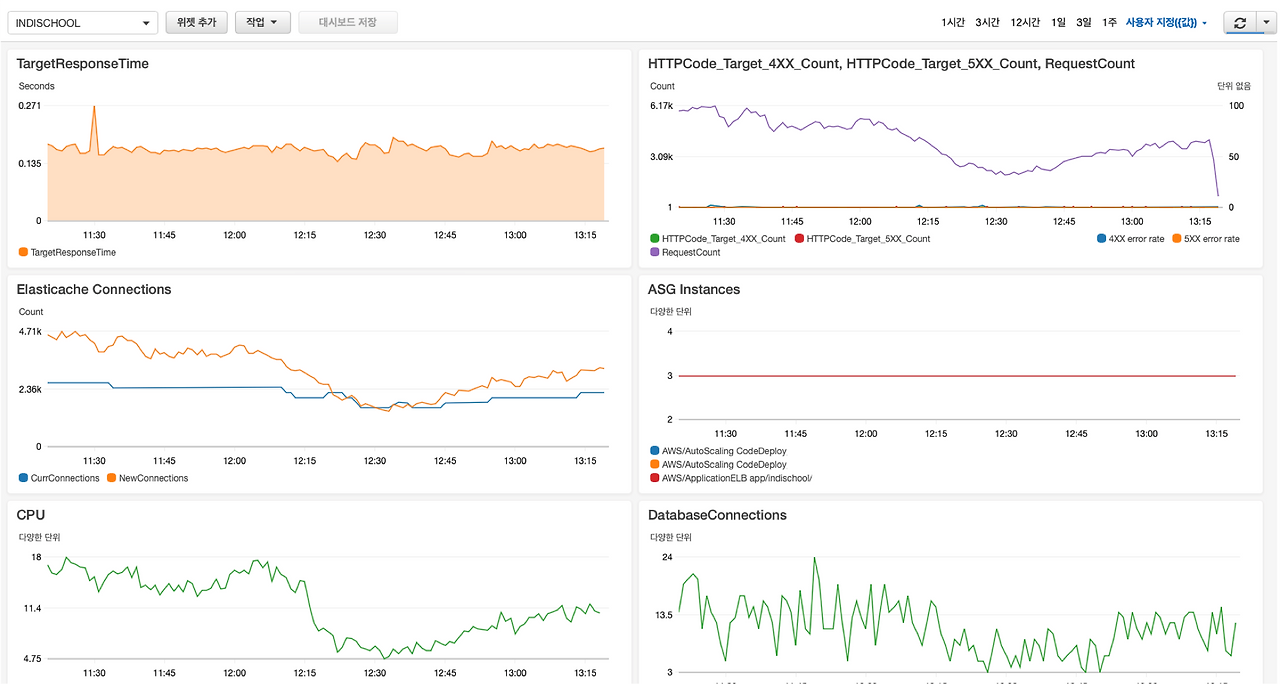Open the INDISCHOOL dashboard selector
The image size is (1280, 684).
click(82, 23)
